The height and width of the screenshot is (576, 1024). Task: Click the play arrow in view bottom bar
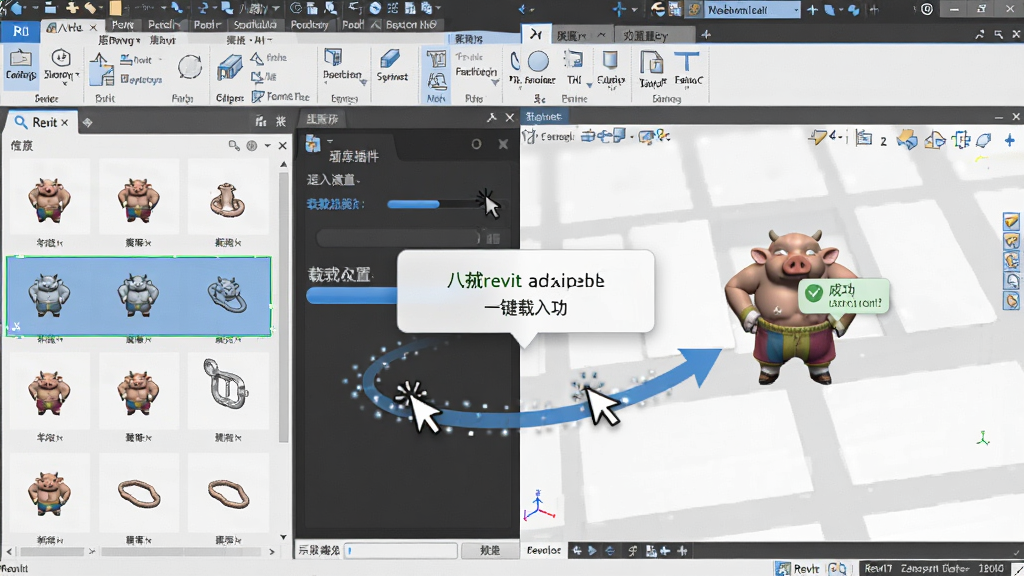[592, 551]
